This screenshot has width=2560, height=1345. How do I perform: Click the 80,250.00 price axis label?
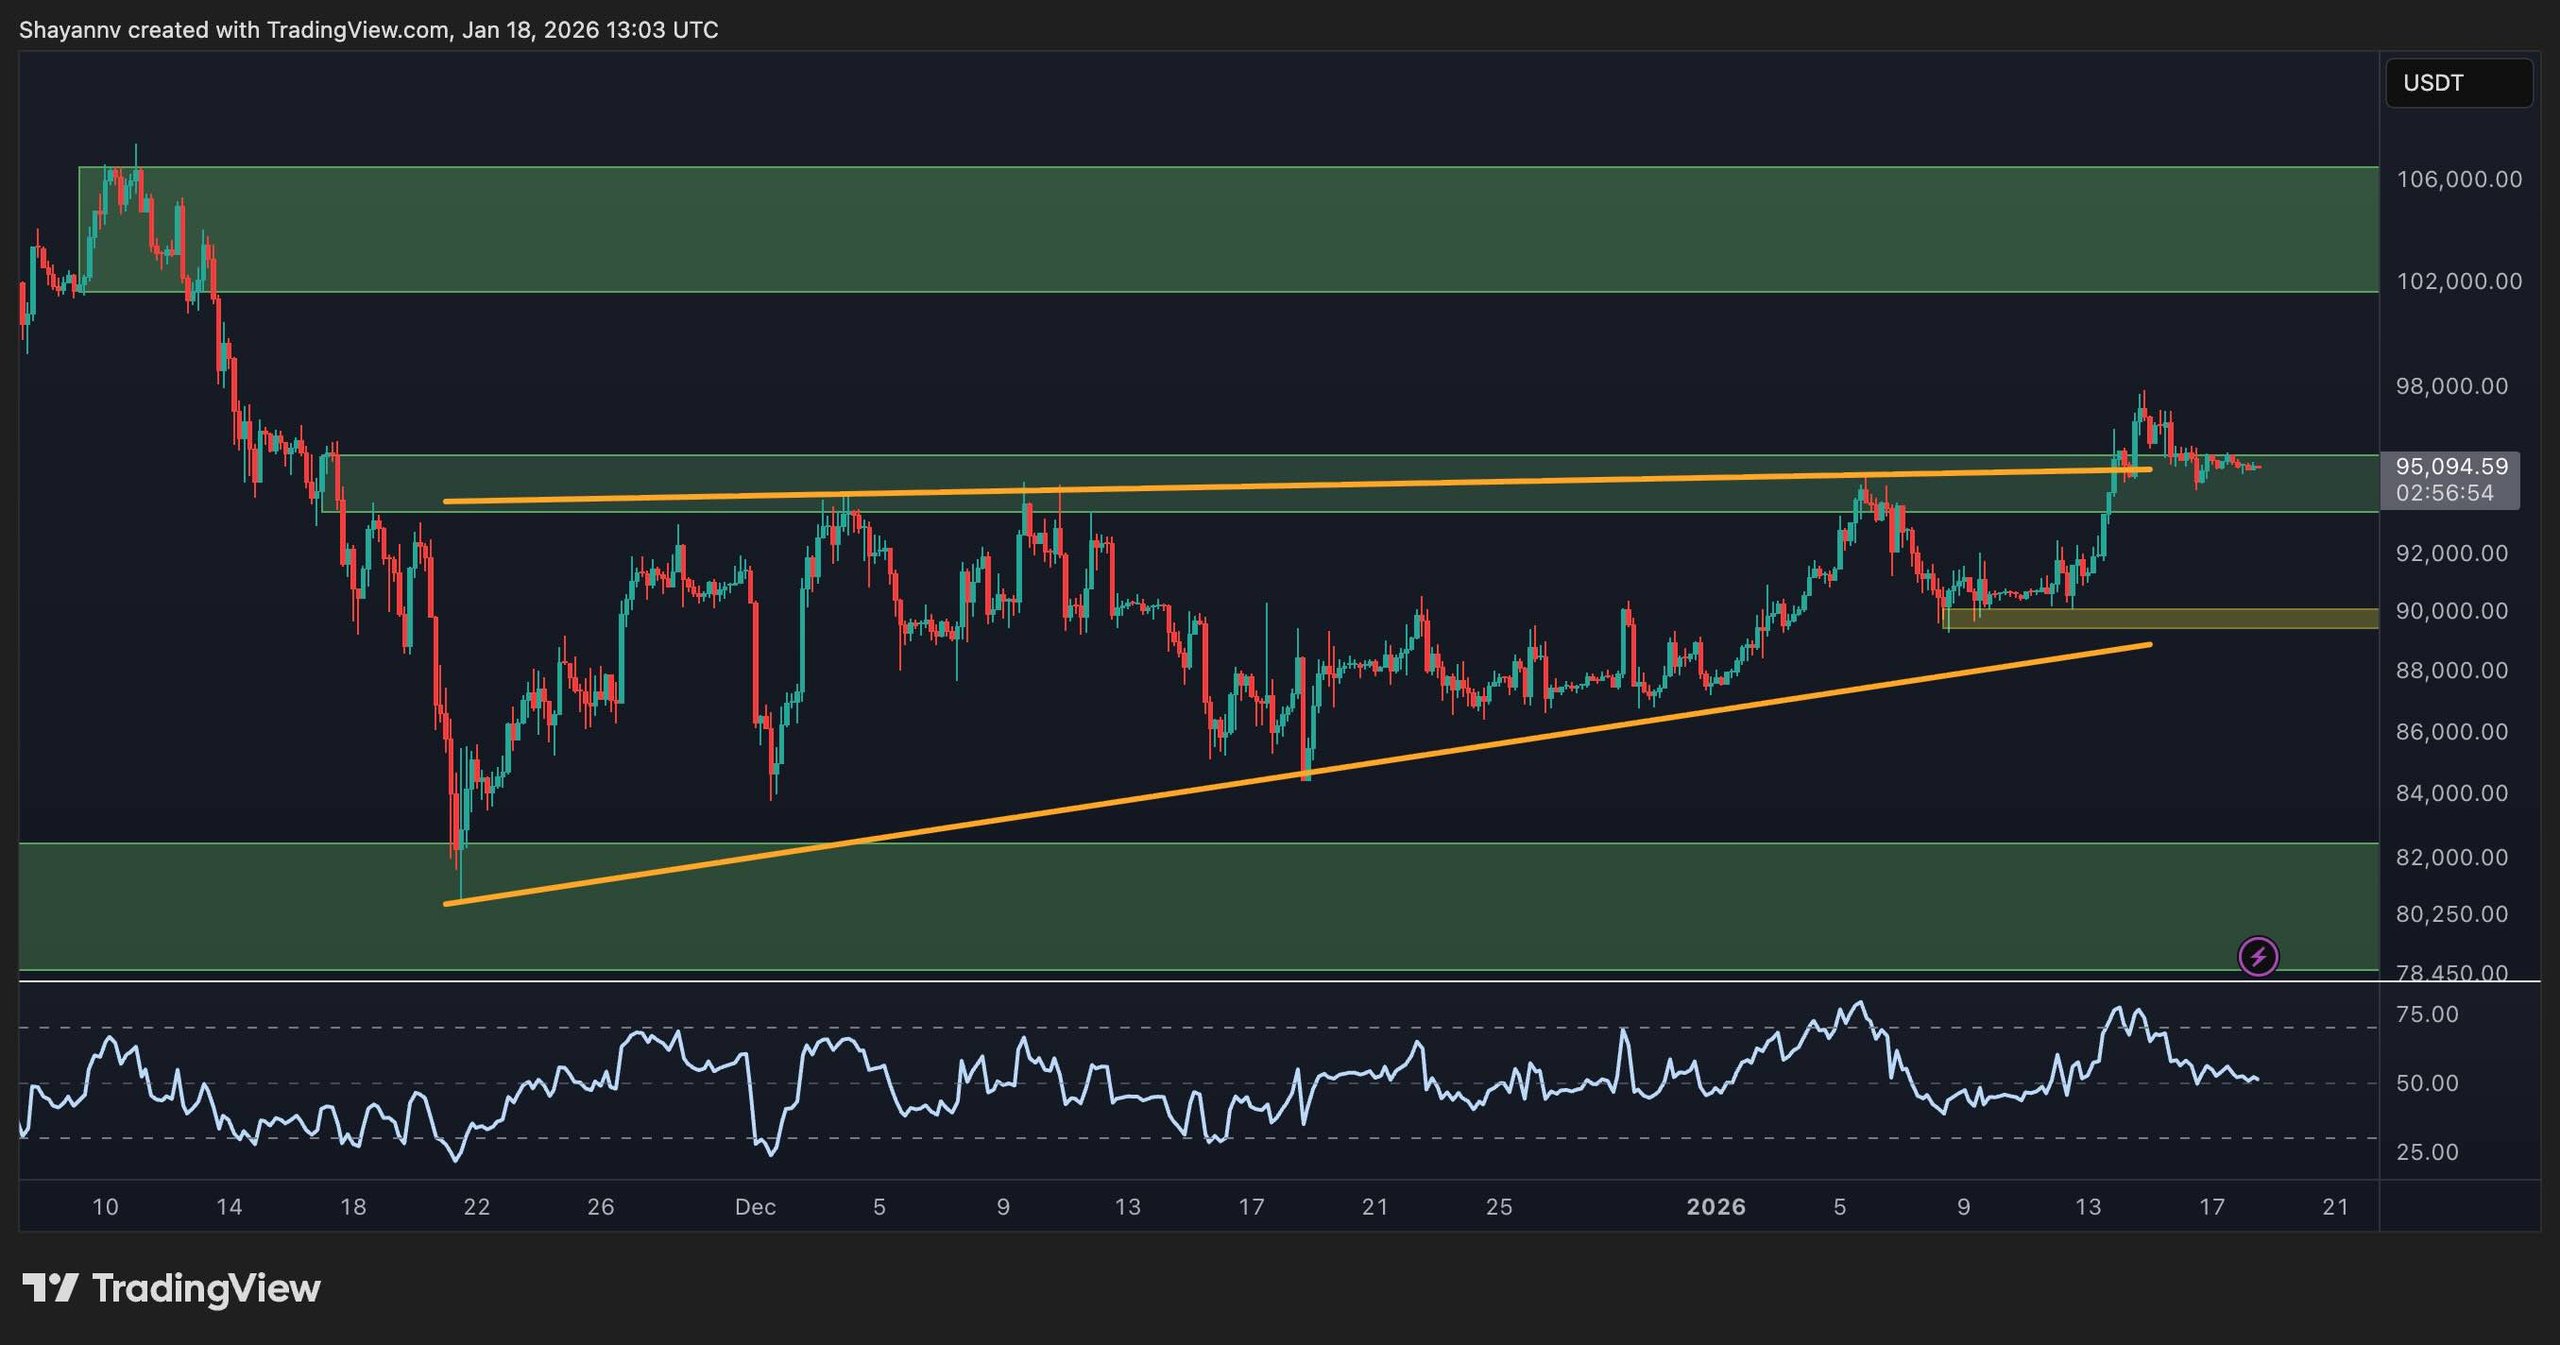pyautogui.click(x=2451, y=914)
